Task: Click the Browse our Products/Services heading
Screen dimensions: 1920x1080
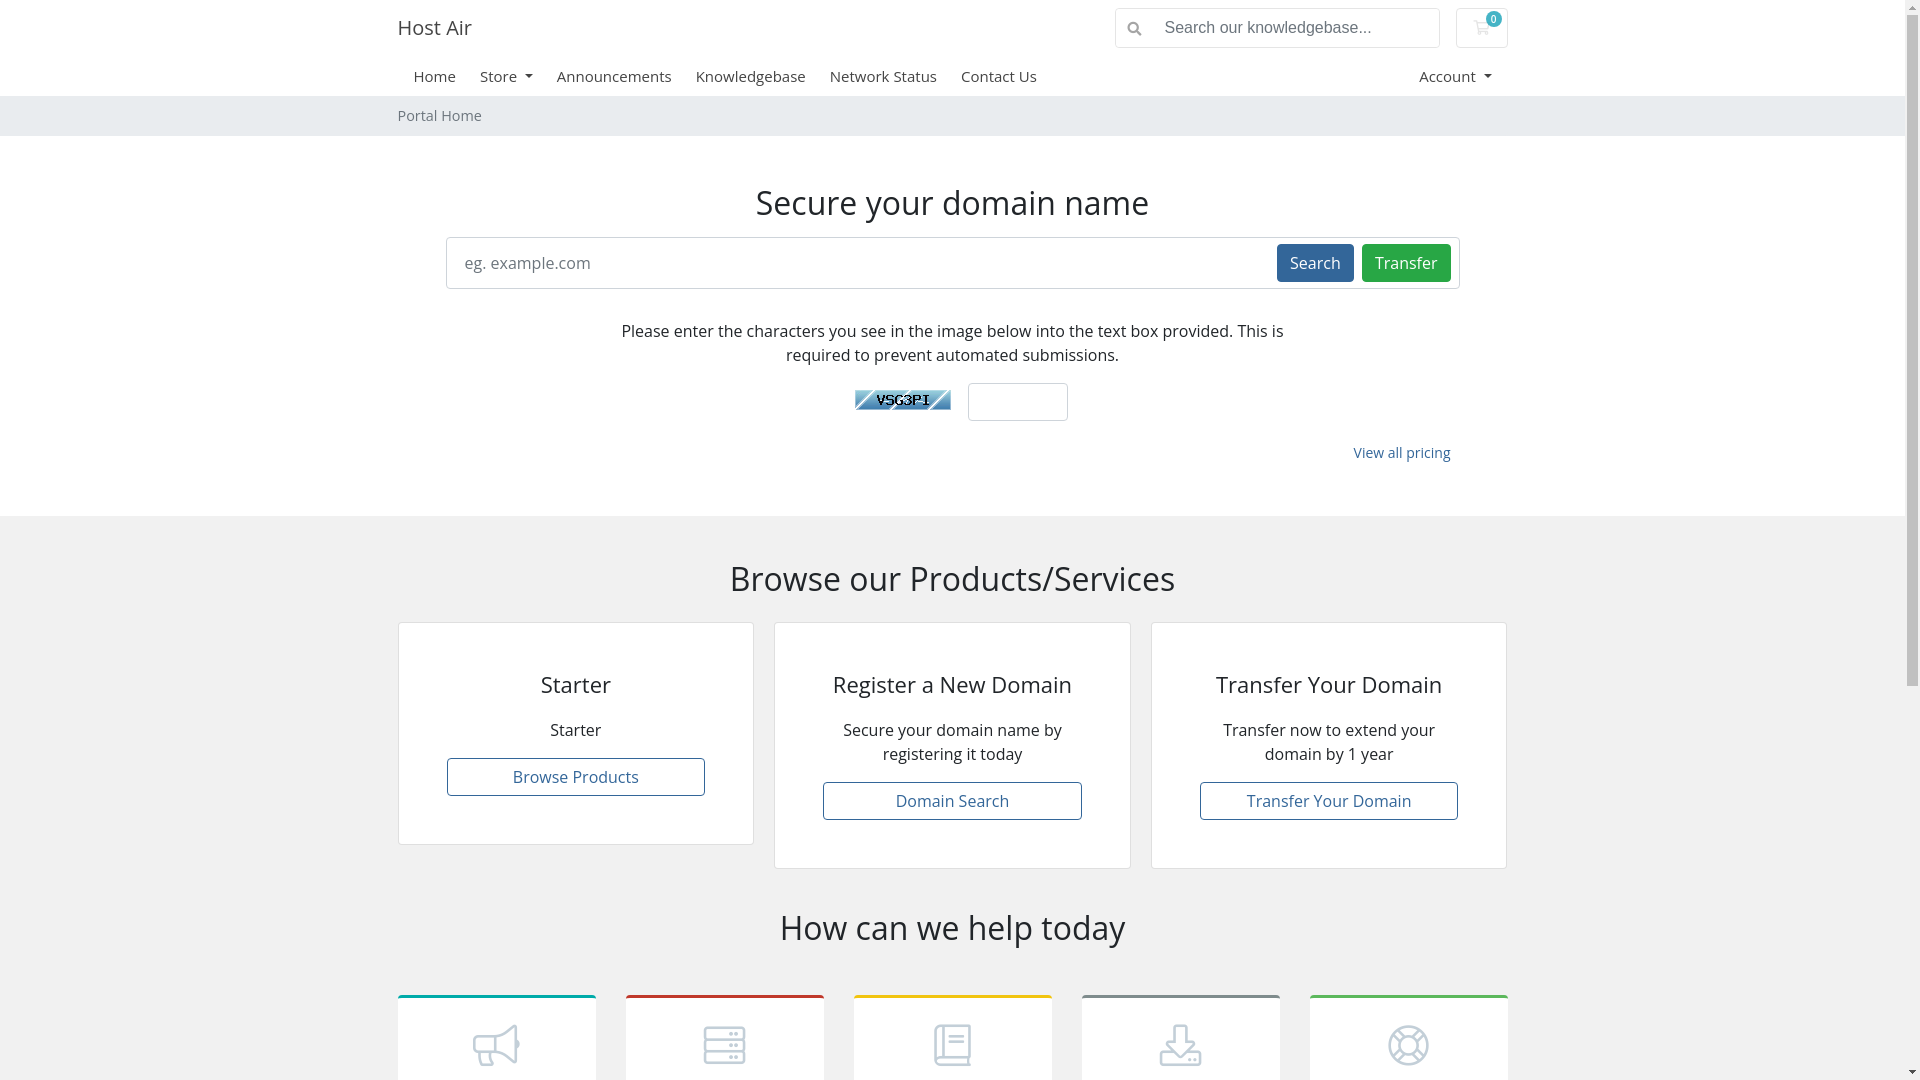Action: click(x=952, y=579)
